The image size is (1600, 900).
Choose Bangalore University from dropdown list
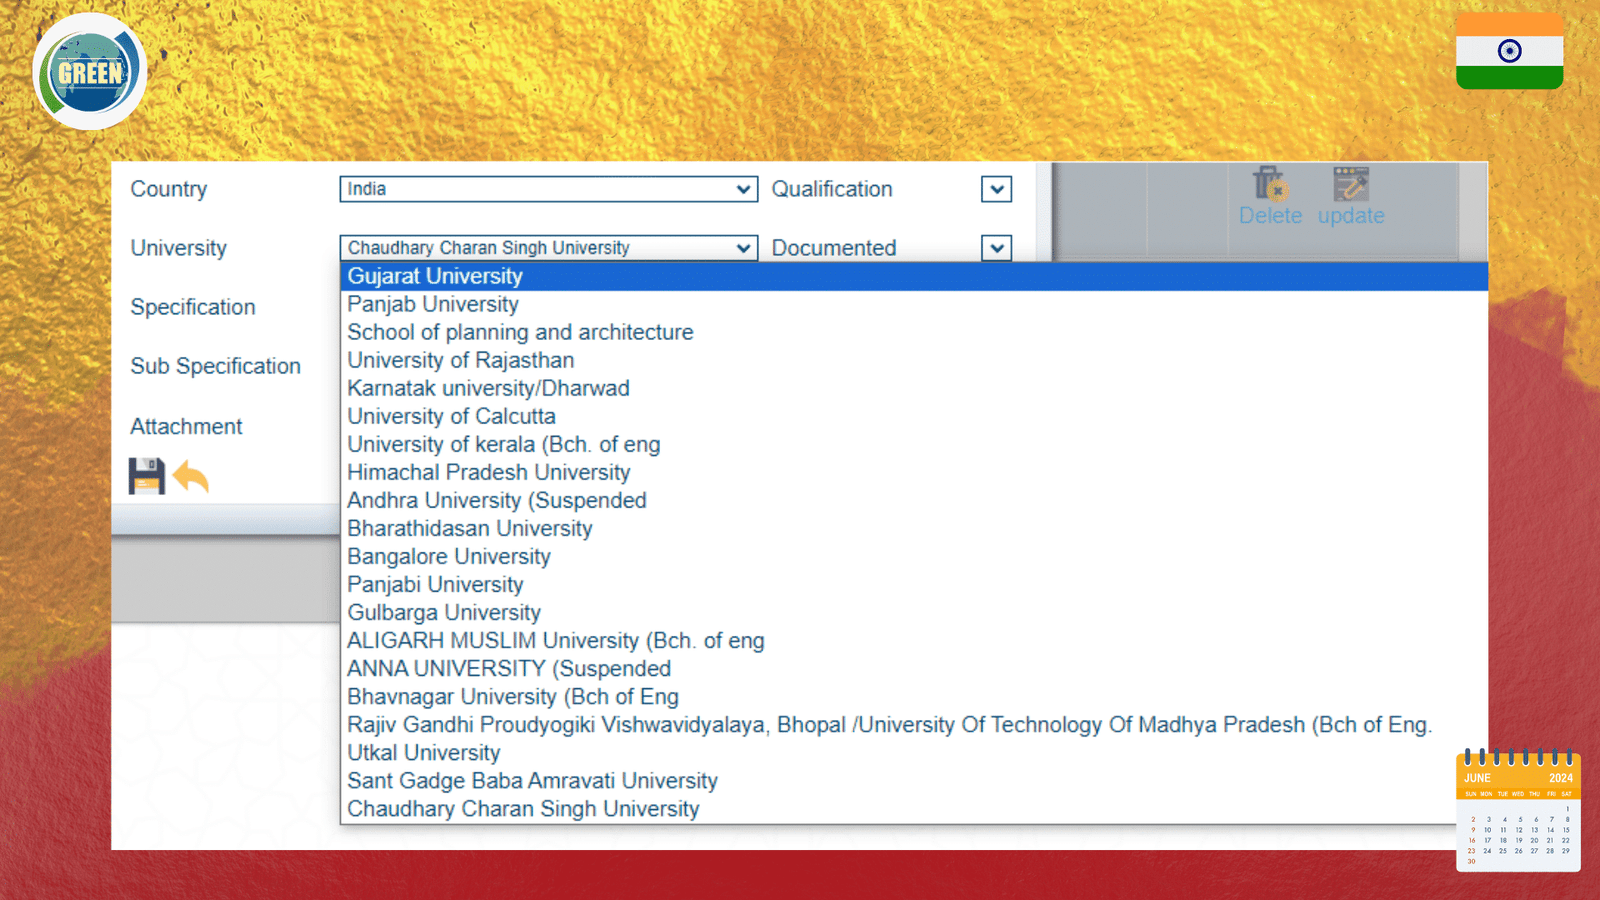(449, 556)
